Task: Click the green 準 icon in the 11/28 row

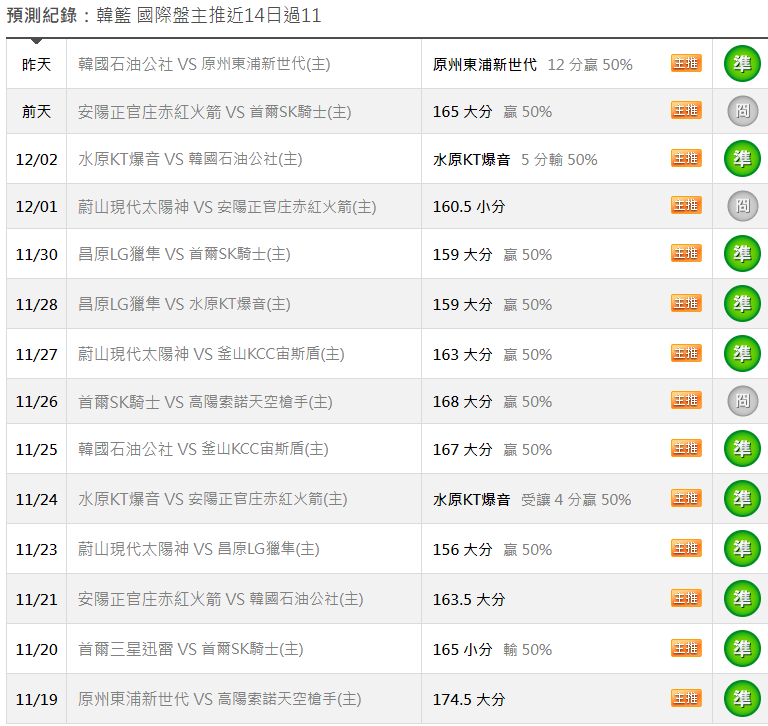Action: click(742, 304)
